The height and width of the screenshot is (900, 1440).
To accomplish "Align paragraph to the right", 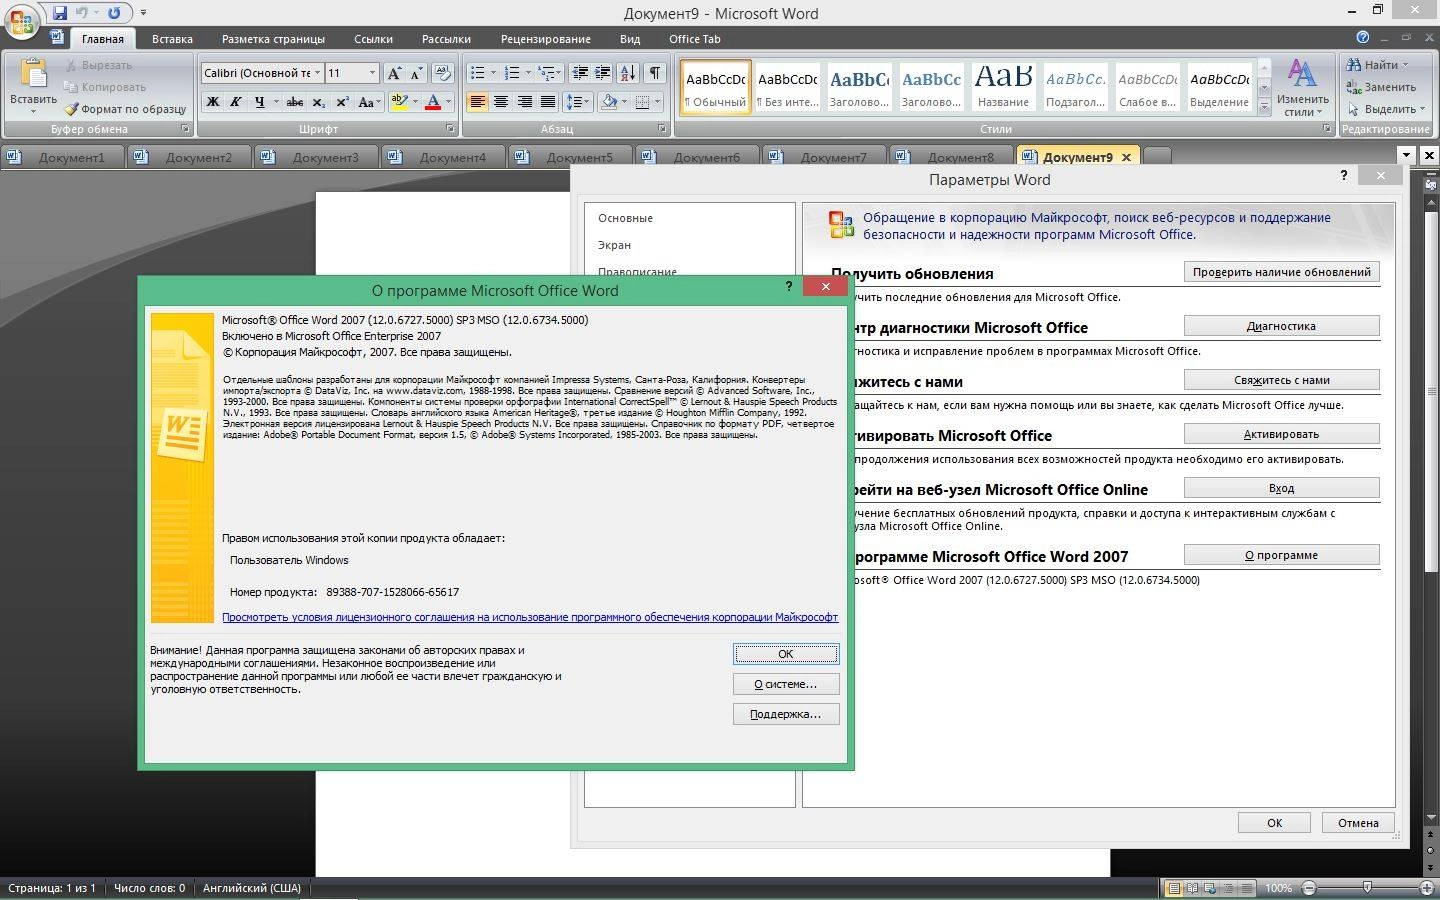I will [x=524, y=102].
